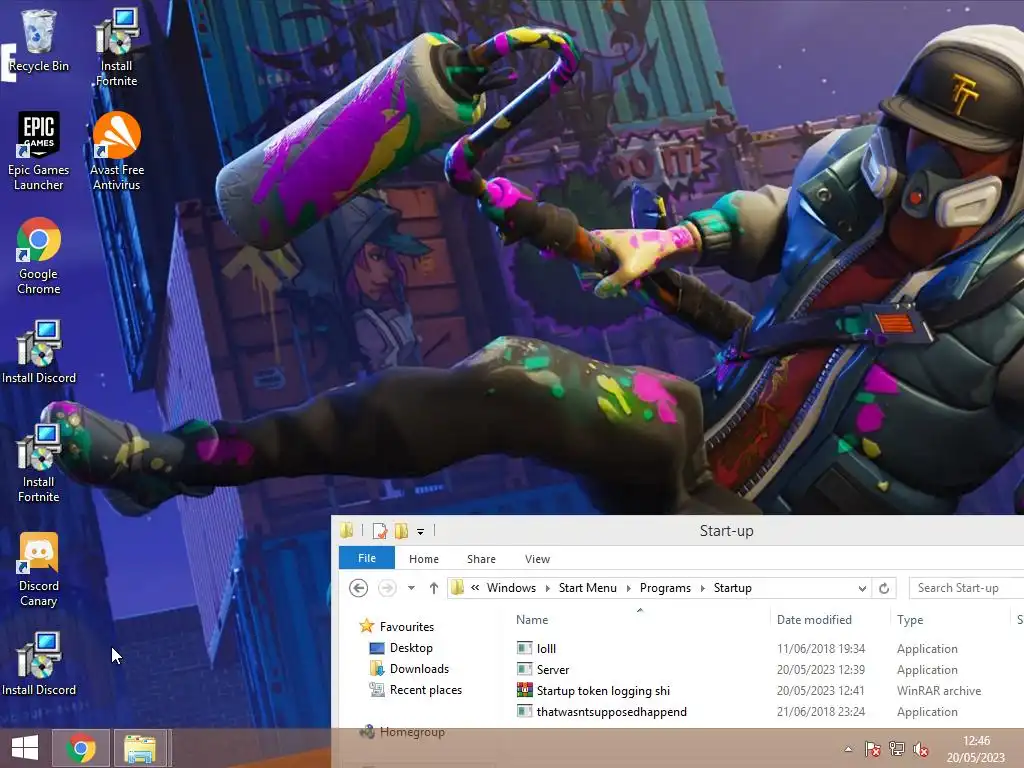Go up one folder level

click(x=434, y=588)
